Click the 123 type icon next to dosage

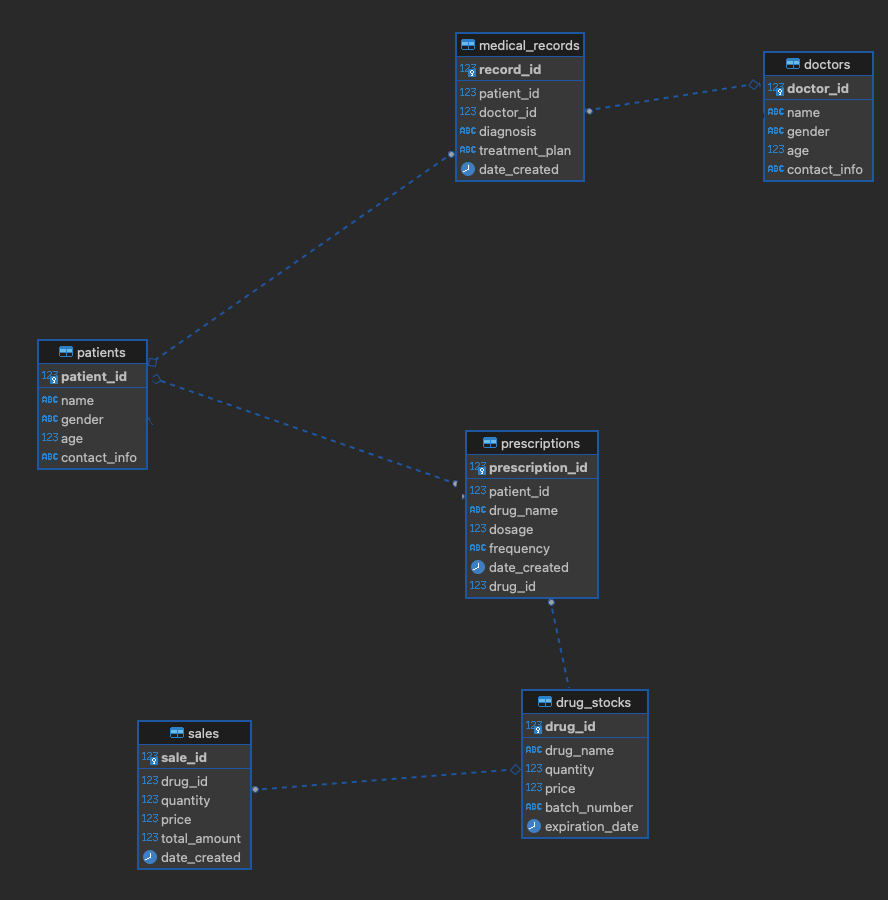click(478, 529)
